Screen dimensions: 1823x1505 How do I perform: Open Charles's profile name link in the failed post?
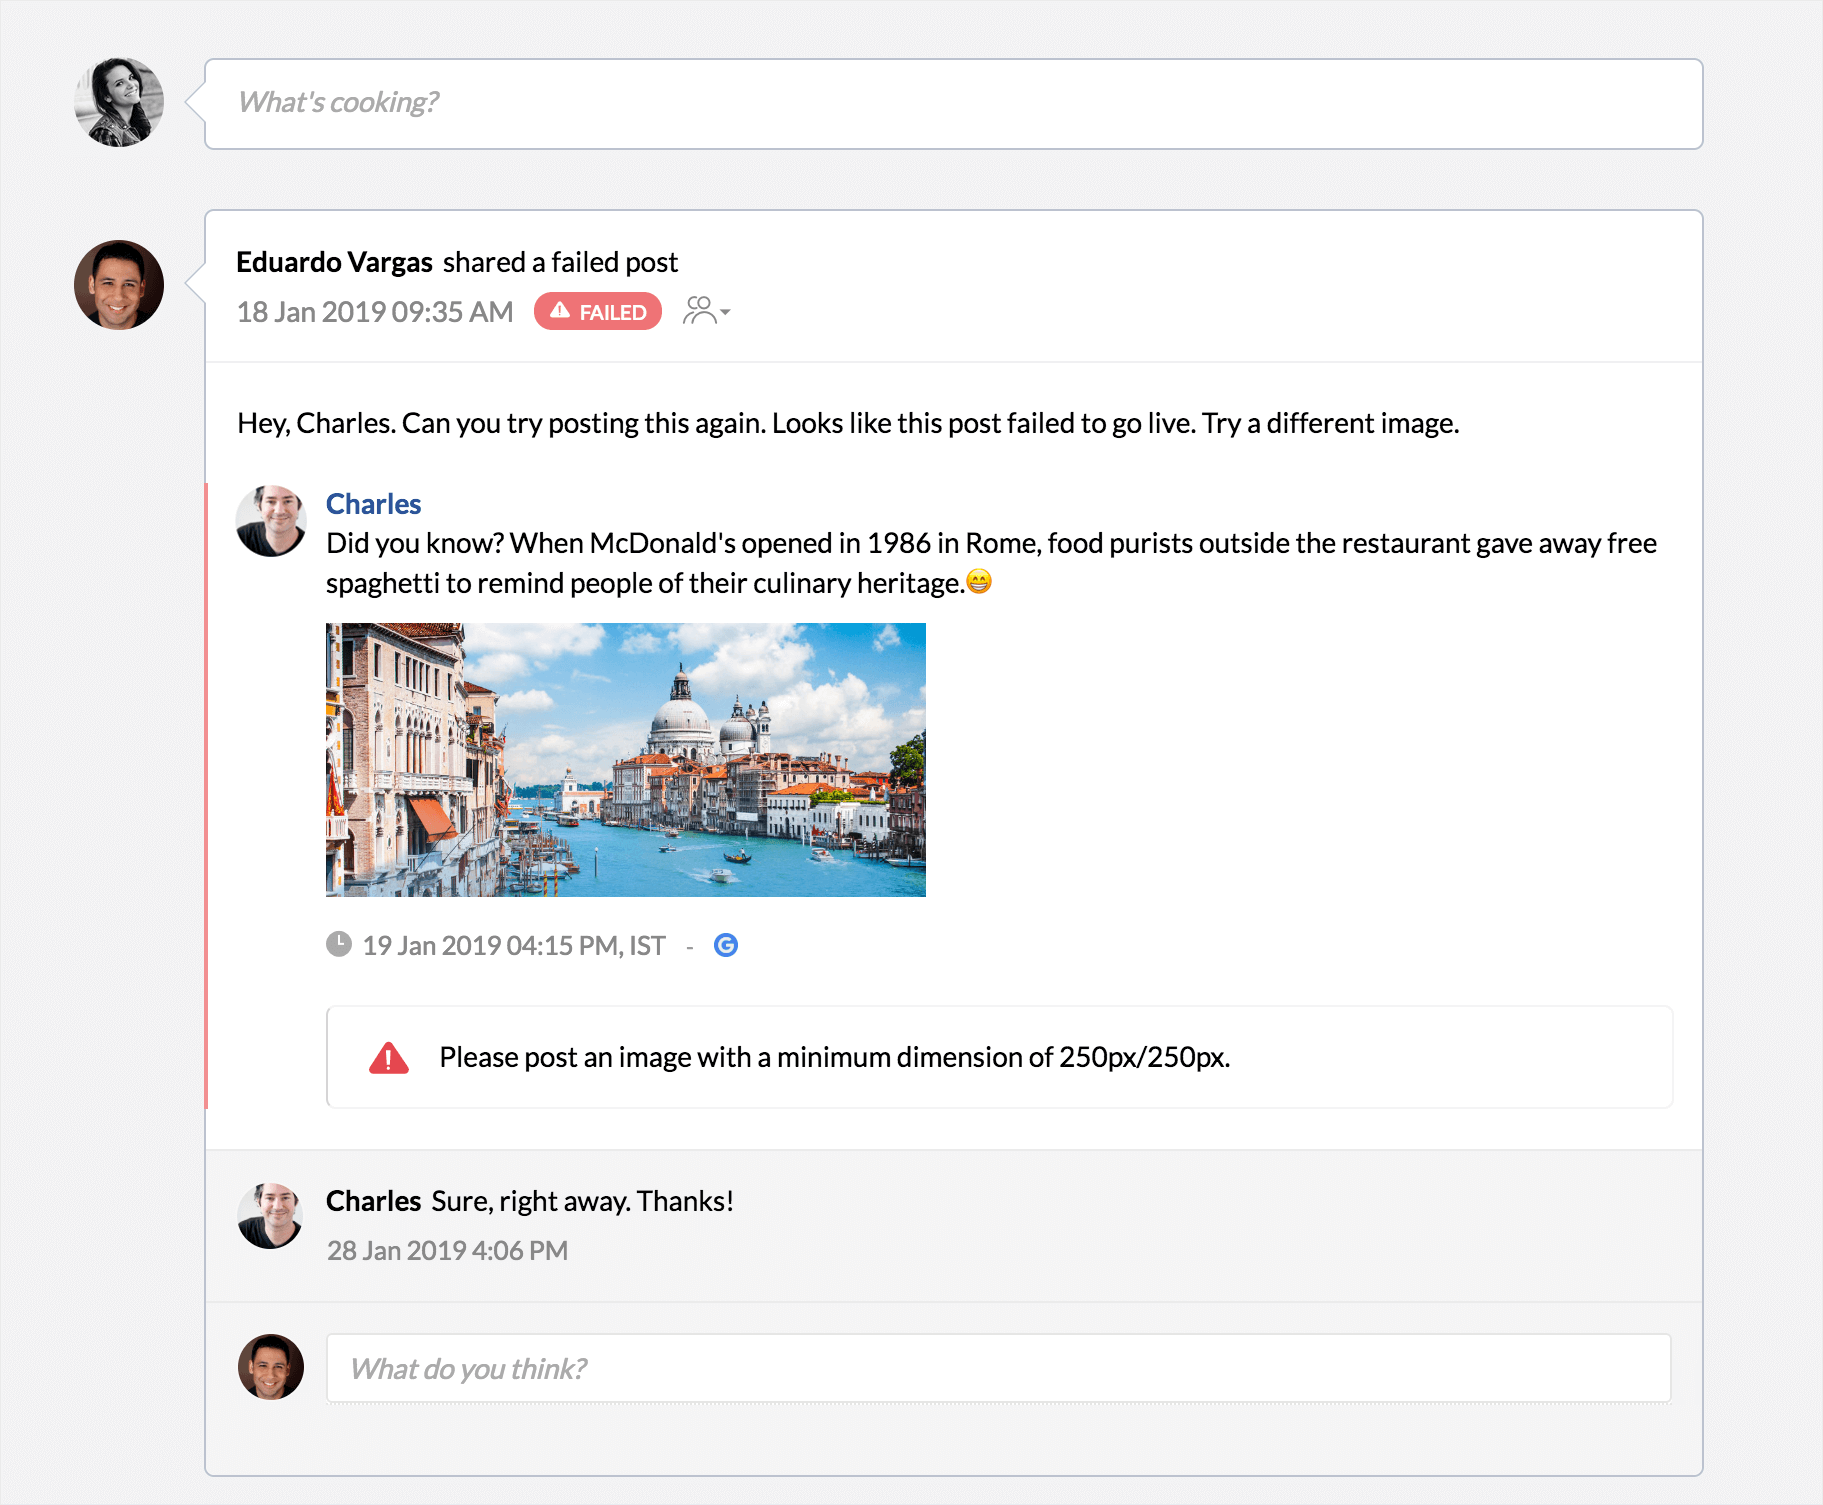[373, 504]
